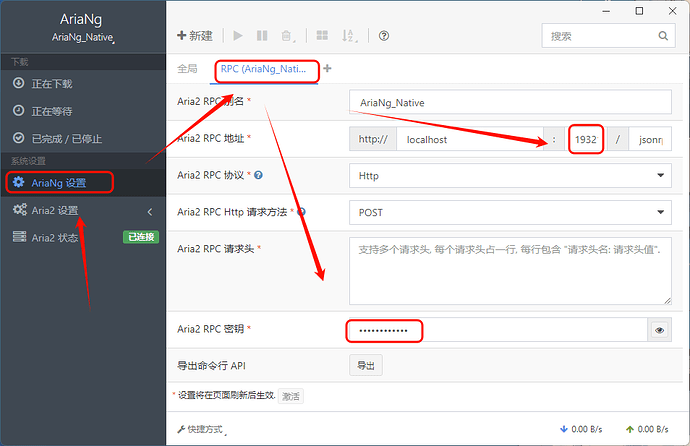Click the AriaNg title logo

tap(81, 19)
